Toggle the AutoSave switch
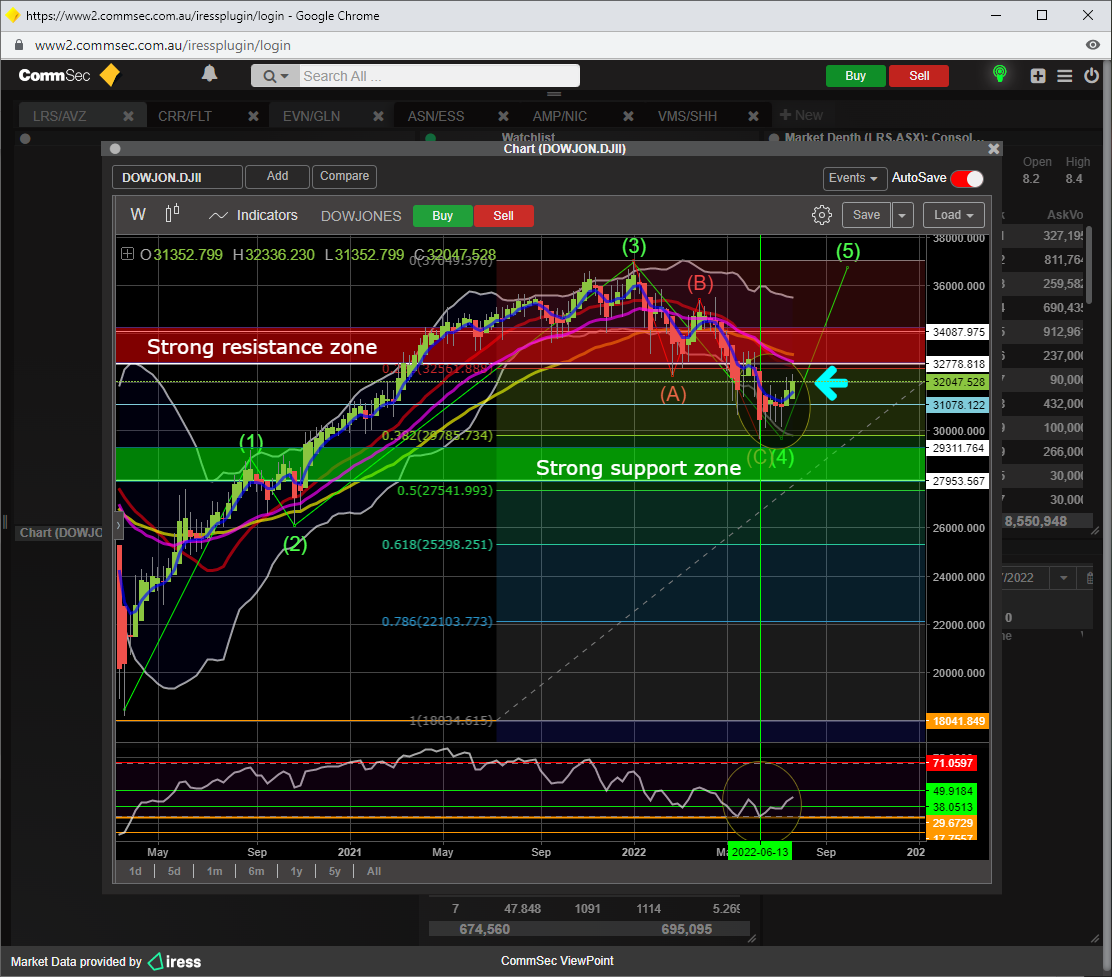Viewport: 1112px width, 977px height. (966, 178)
